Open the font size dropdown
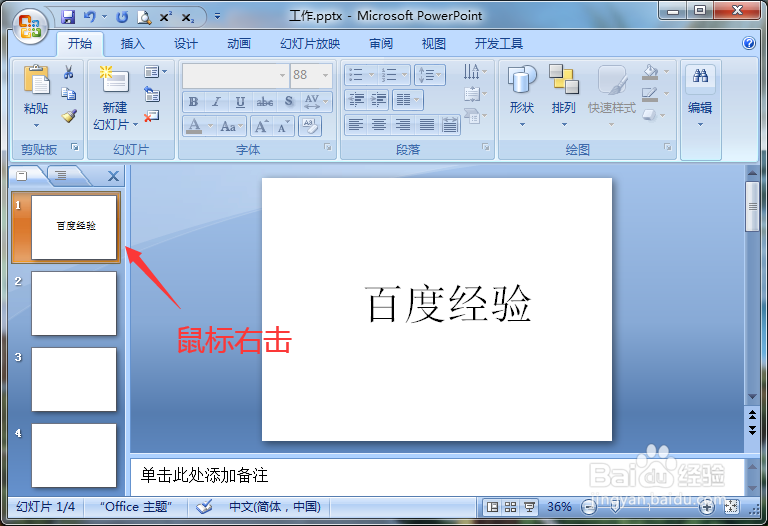 (325, 75)
